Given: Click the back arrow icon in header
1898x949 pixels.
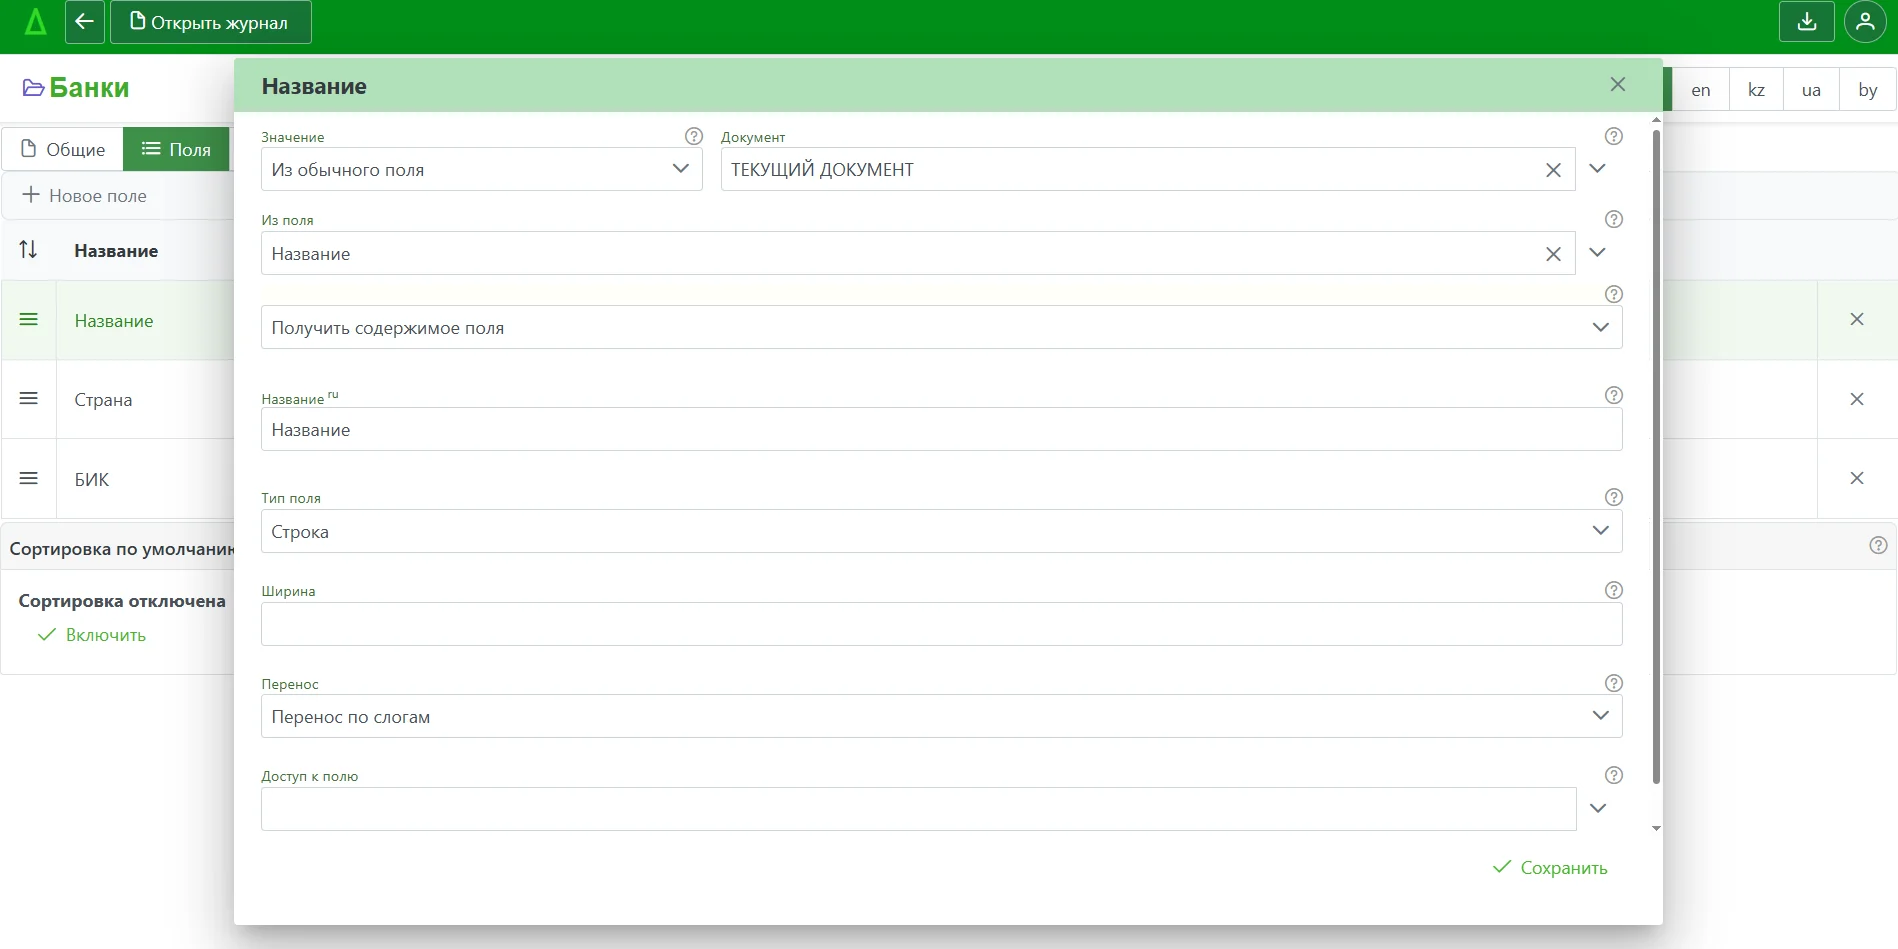Looking at the screenshot, I should click(85, 22).
